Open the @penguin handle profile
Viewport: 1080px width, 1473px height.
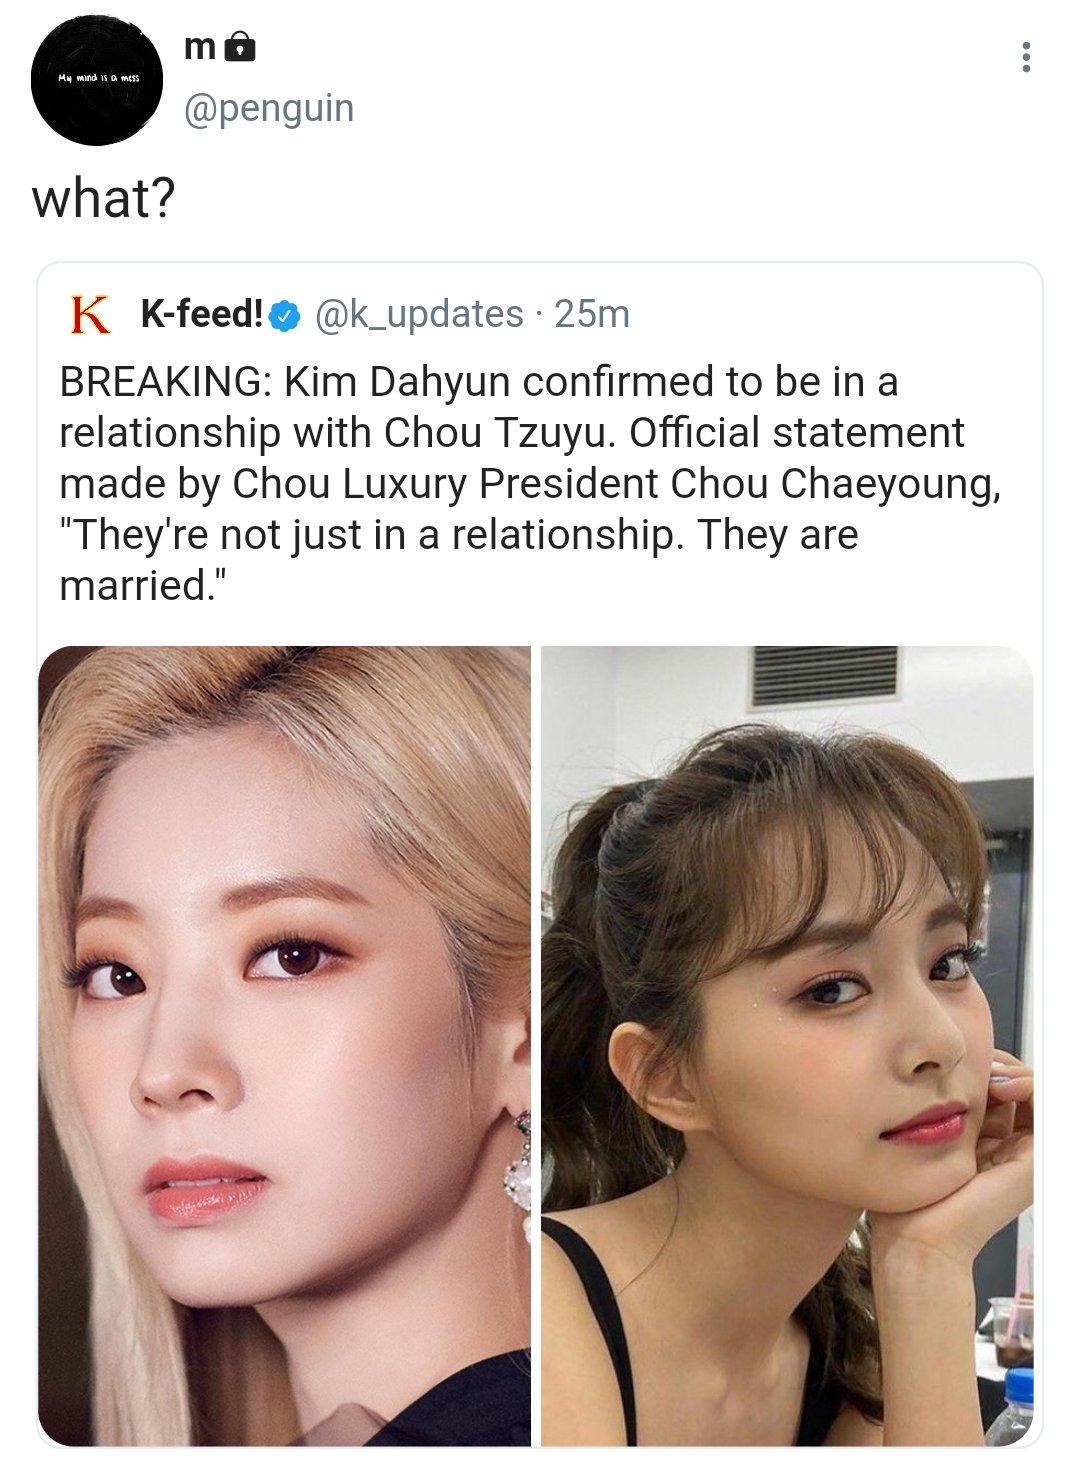(269, 108)
